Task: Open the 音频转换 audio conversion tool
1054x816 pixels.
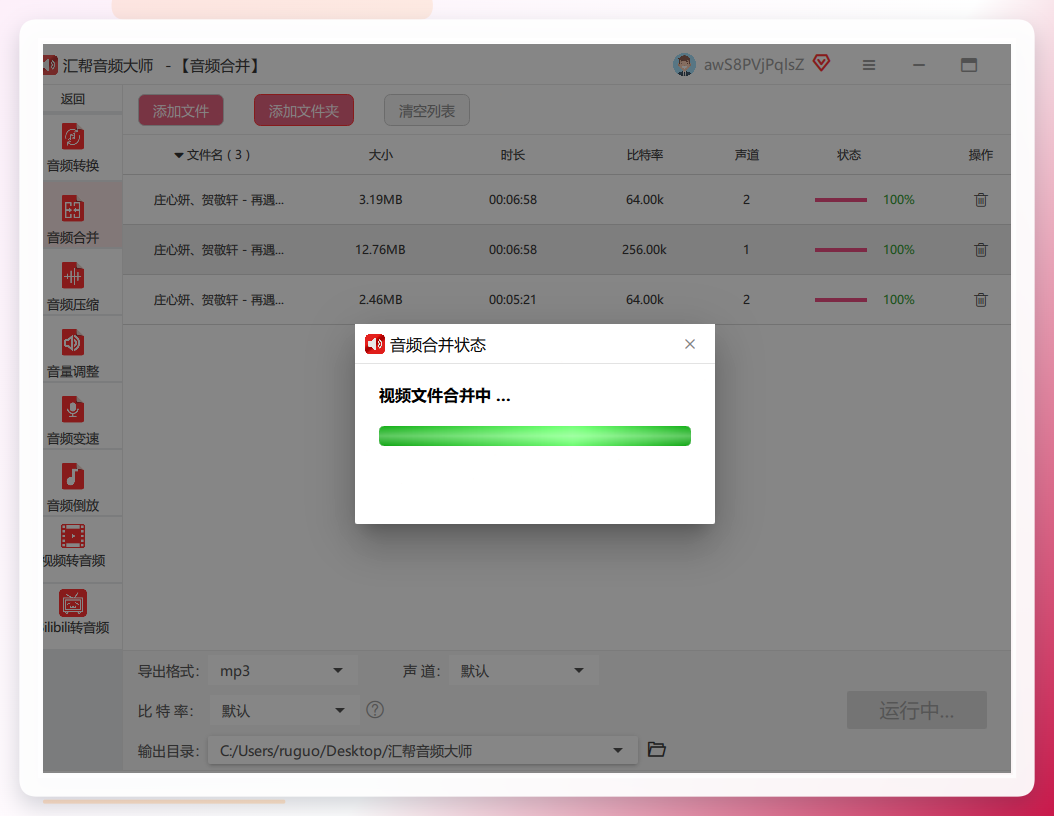Action: [73, 148]
